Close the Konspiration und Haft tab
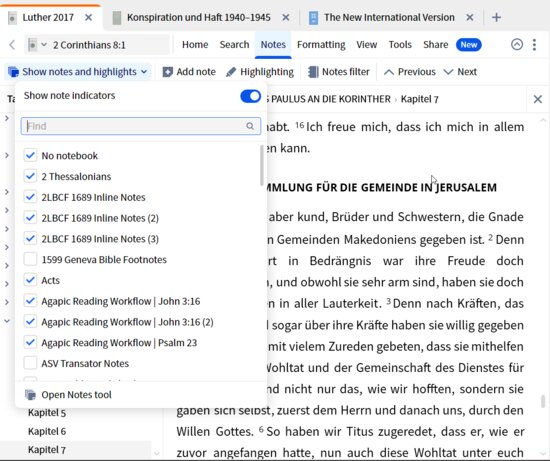Image resolution: width=550 pixels, height=461 pixels. (286, 17)
